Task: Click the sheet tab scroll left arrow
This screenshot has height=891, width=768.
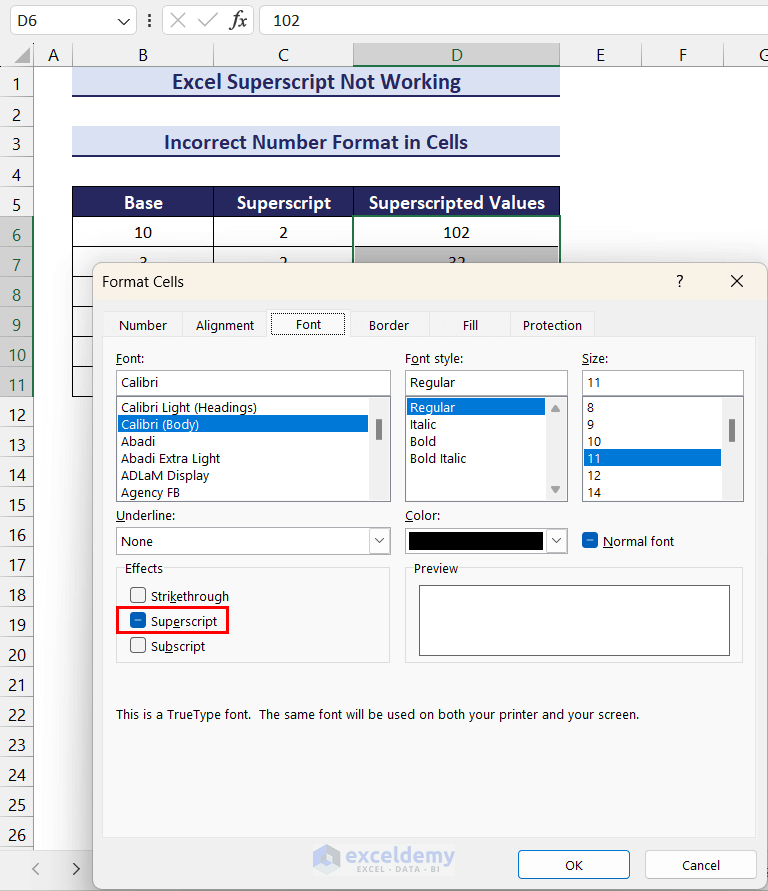Action: (x=36, y=868)
